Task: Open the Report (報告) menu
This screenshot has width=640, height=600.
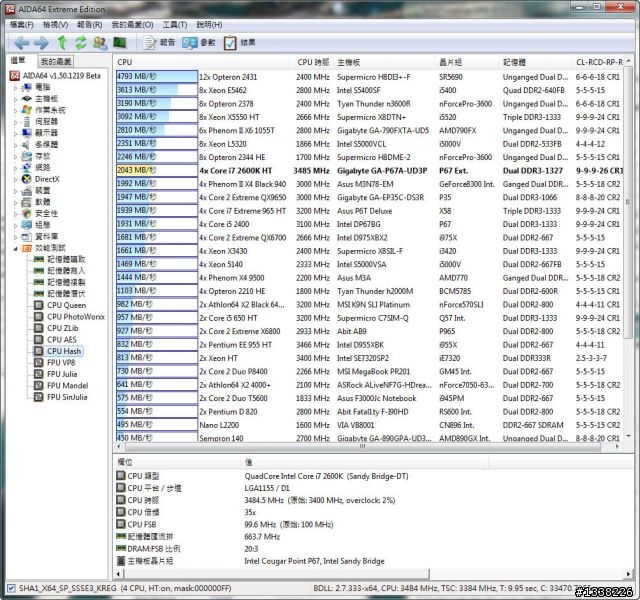Action: [x=90, y=25]
